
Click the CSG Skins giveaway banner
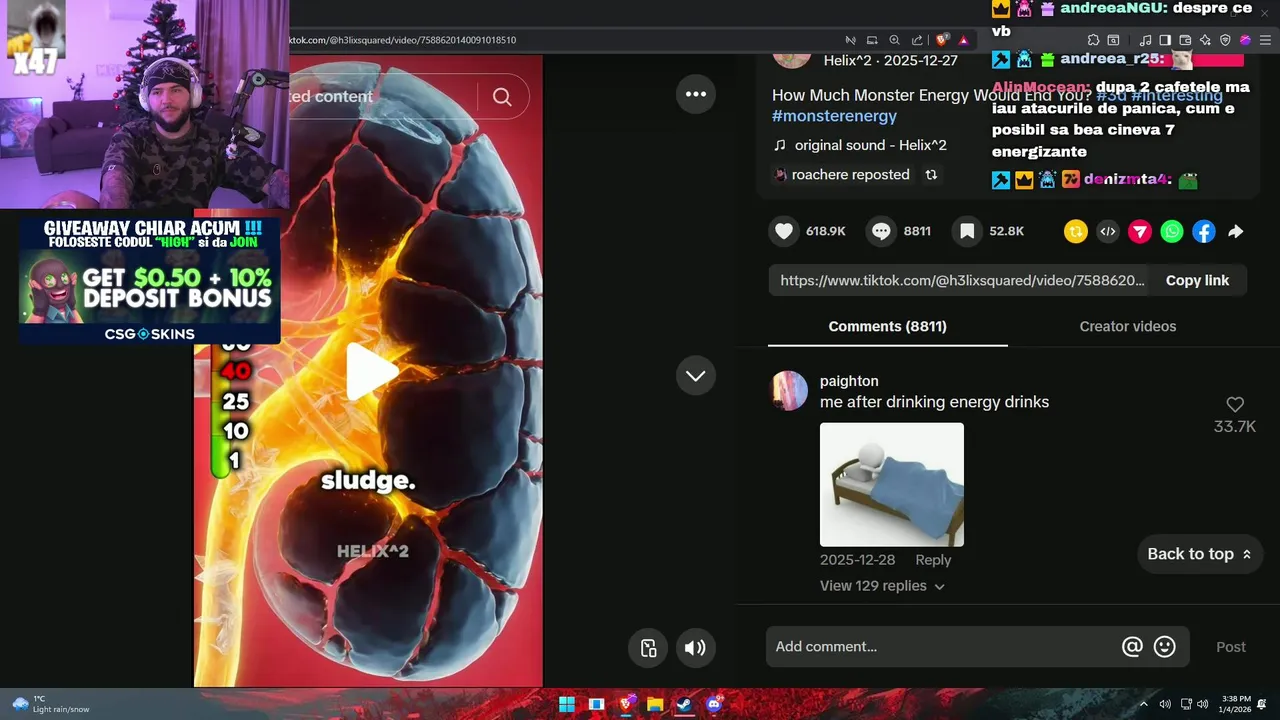(150, 281)
